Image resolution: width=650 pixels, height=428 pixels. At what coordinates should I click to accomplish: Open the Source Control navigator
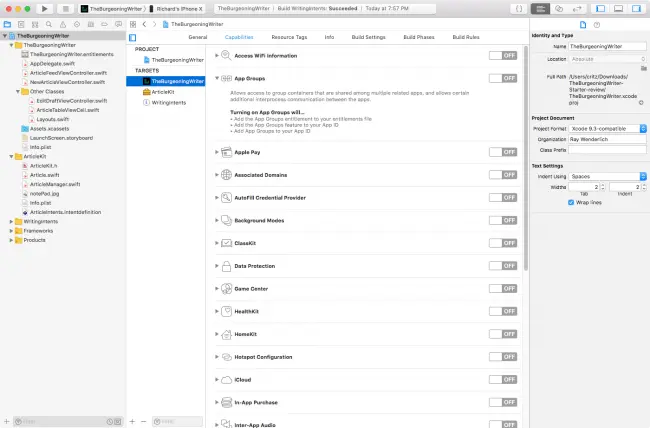point(21,24)
